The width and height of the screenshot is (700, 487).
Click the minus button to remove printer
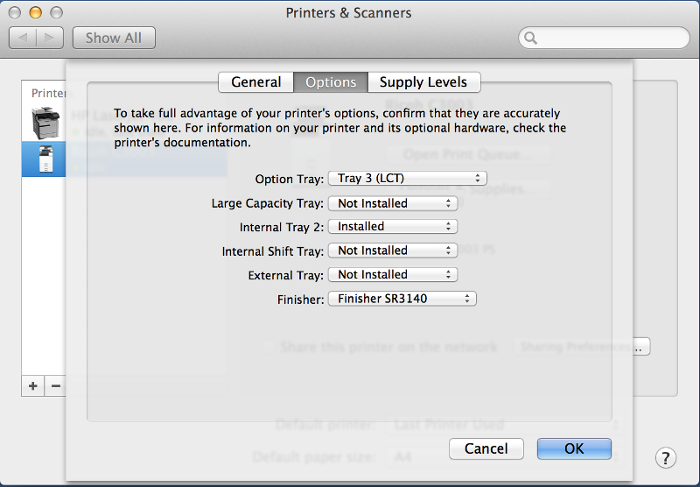(x=56, y=386)
